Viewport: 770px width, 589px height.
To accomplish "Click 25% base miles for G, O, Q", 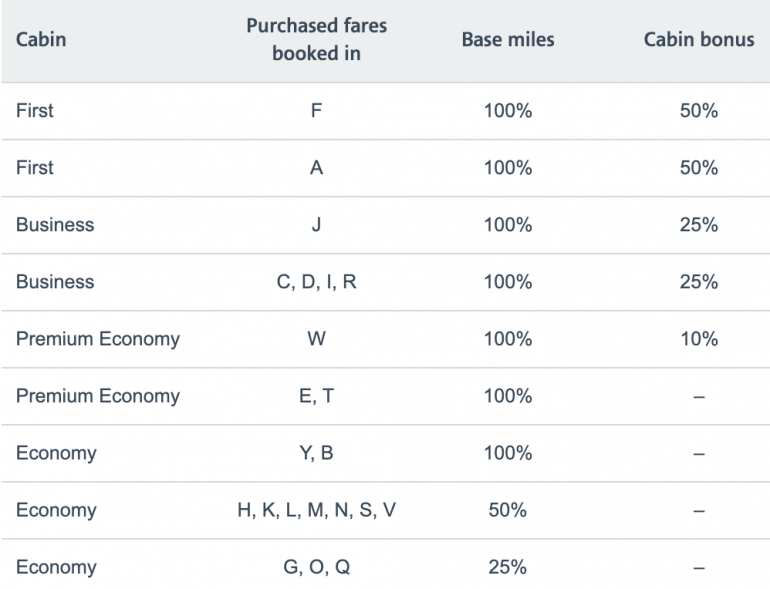I will click(508, 567).
